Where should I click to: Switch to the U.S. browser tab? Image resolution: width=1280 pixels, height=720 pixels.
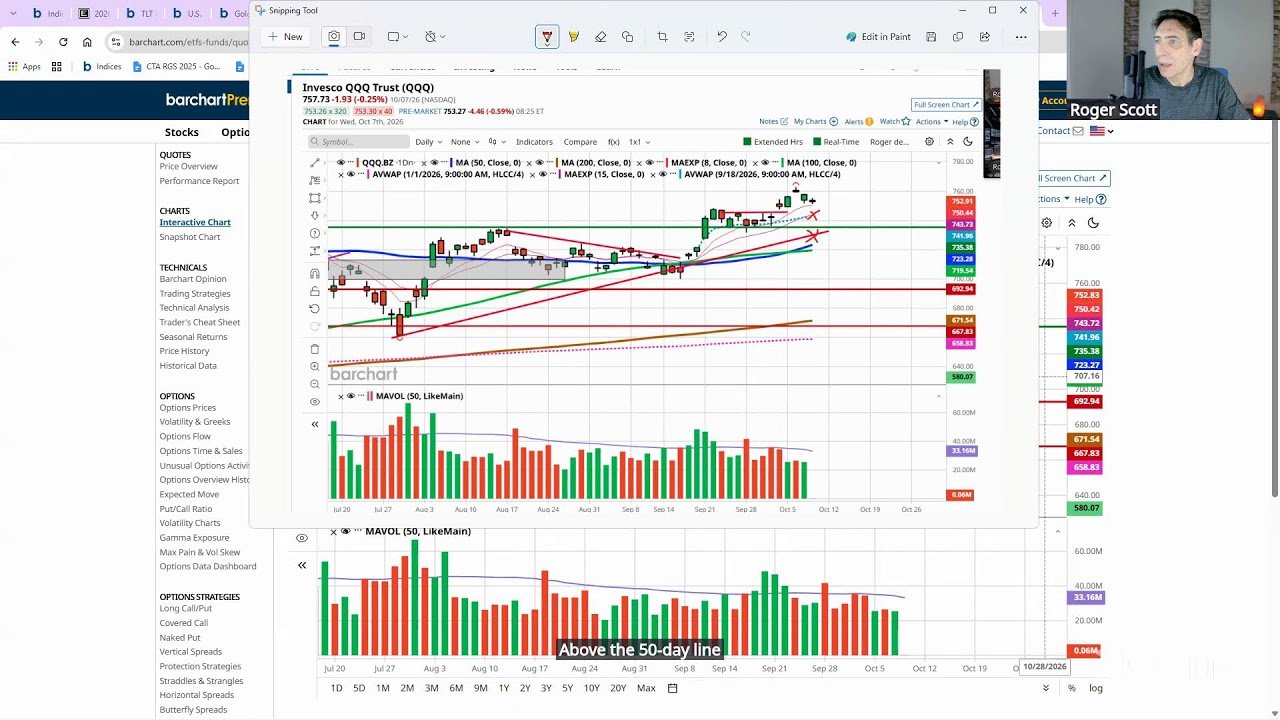186,14
